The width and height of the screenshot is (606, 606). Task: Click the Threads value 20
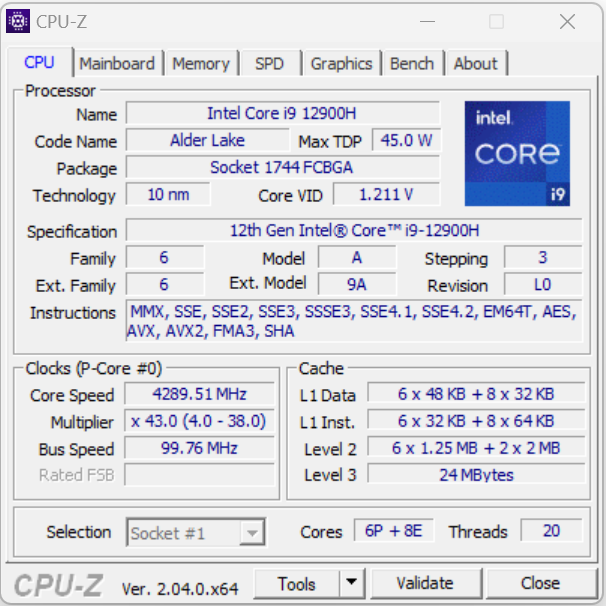(x=551, y=531)
